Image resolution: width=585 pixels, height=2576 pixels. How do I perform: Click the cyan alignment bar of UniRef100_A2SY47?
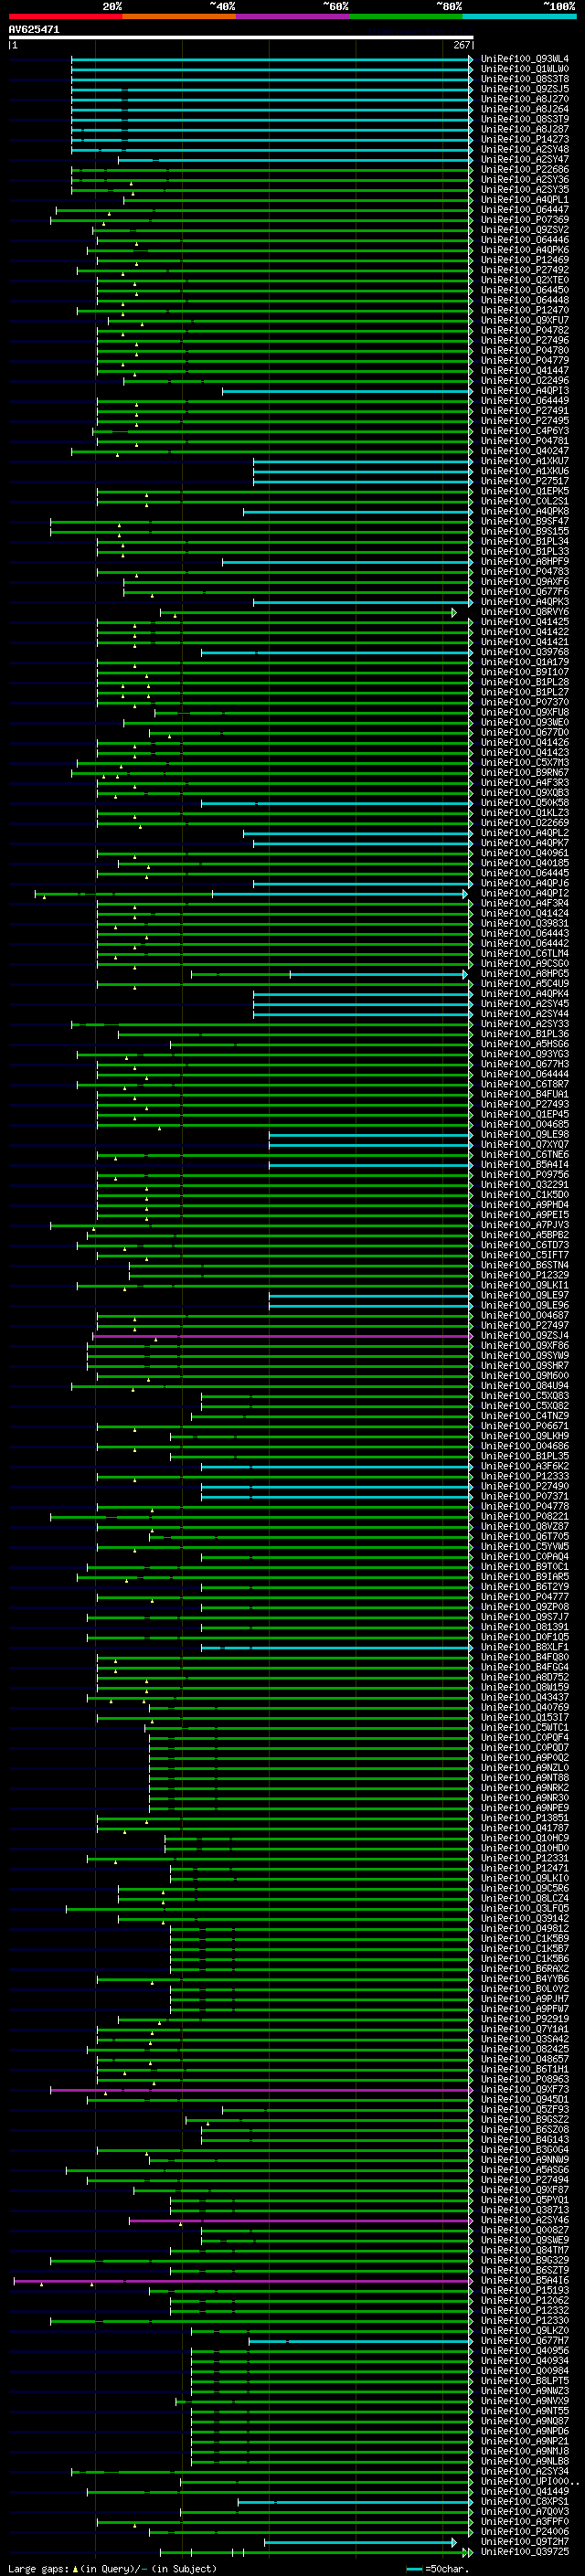pos(295,160)
